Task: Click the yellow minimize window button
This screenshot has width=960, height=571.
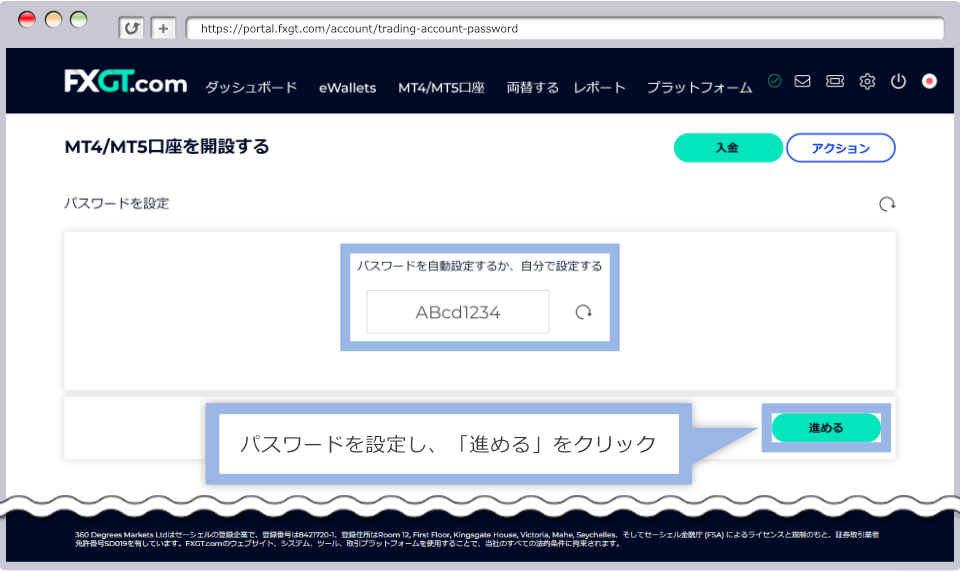Action: pos(53,20)
